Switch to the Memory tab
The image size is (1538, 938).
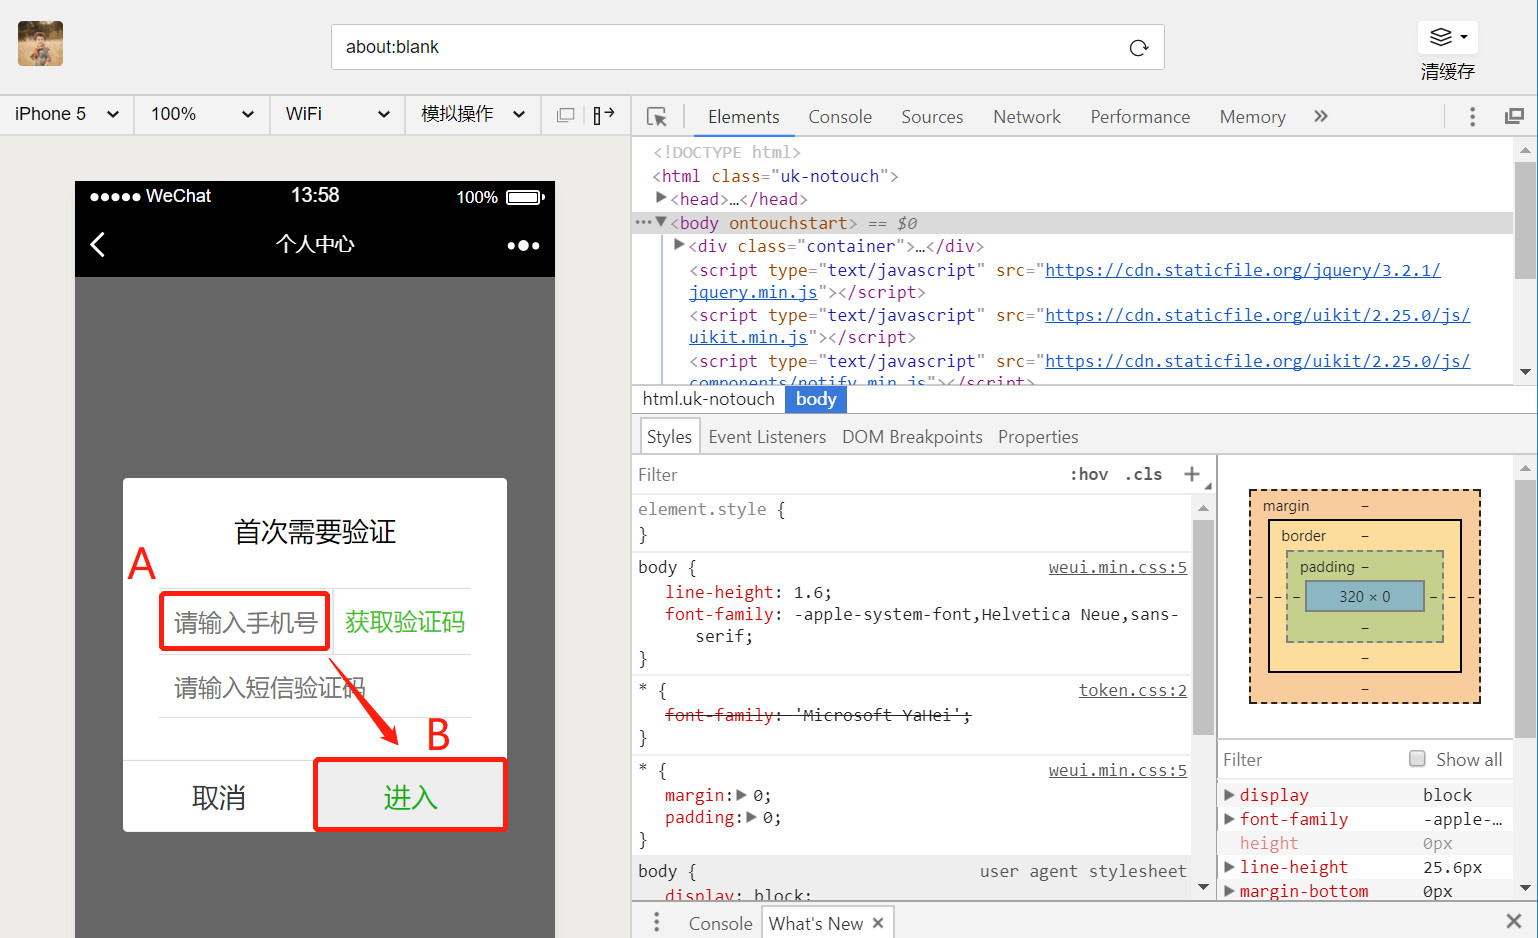1252,117
